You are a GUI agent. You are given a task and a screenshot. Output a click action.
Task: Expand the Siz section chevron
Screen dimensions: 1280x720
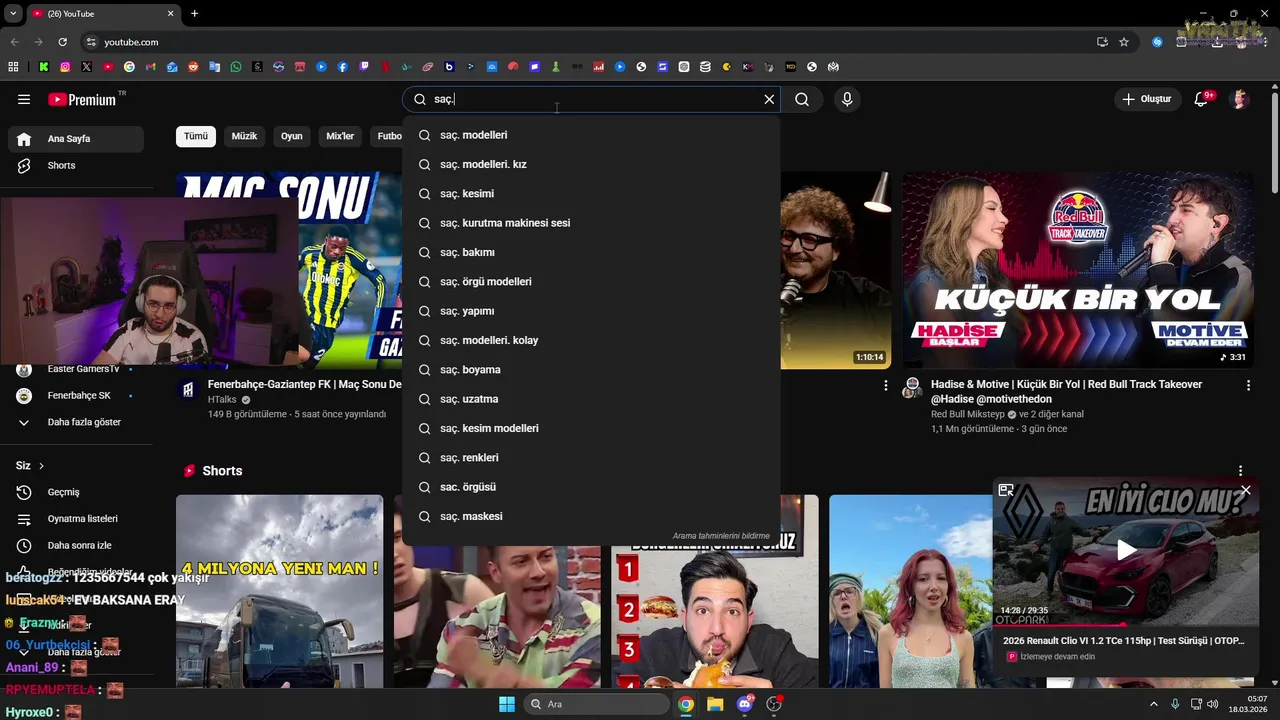point(41,466)
